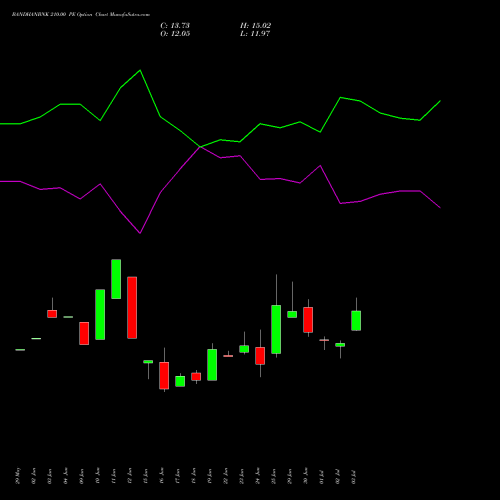This screenshot has width=500, height=500.
Task: Click the 16 Jun date label
Action: click(162, 476)
